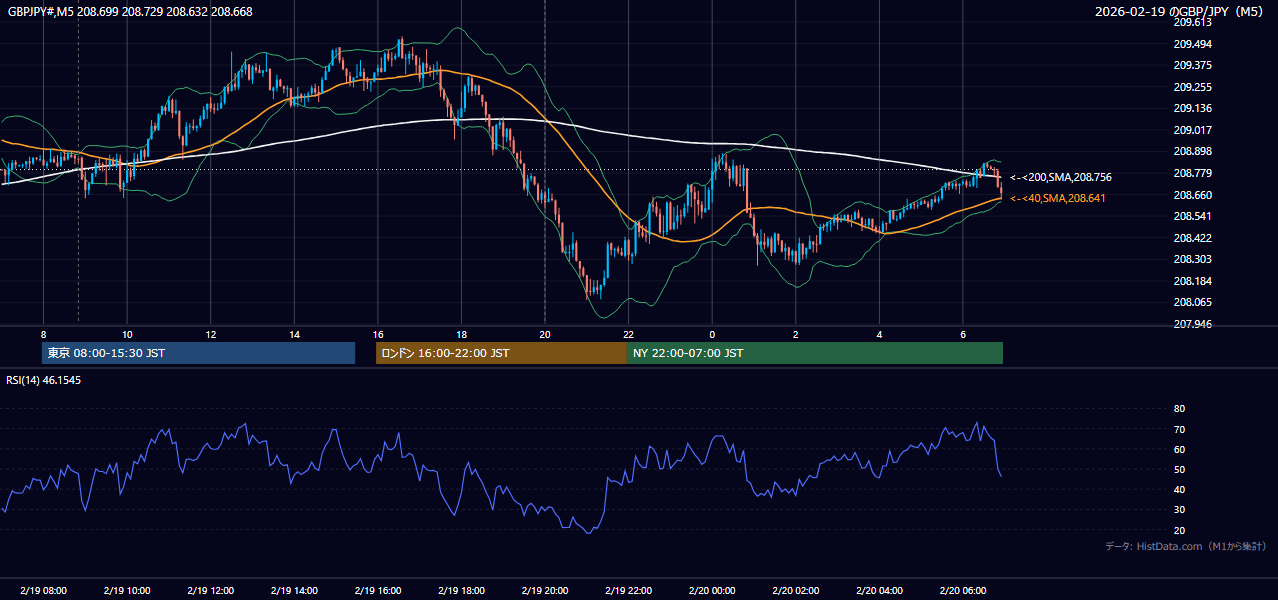Viewport: 1278px width, 600px height.
Task: Click price axis value 208.184
Action: click(1192, 281)
